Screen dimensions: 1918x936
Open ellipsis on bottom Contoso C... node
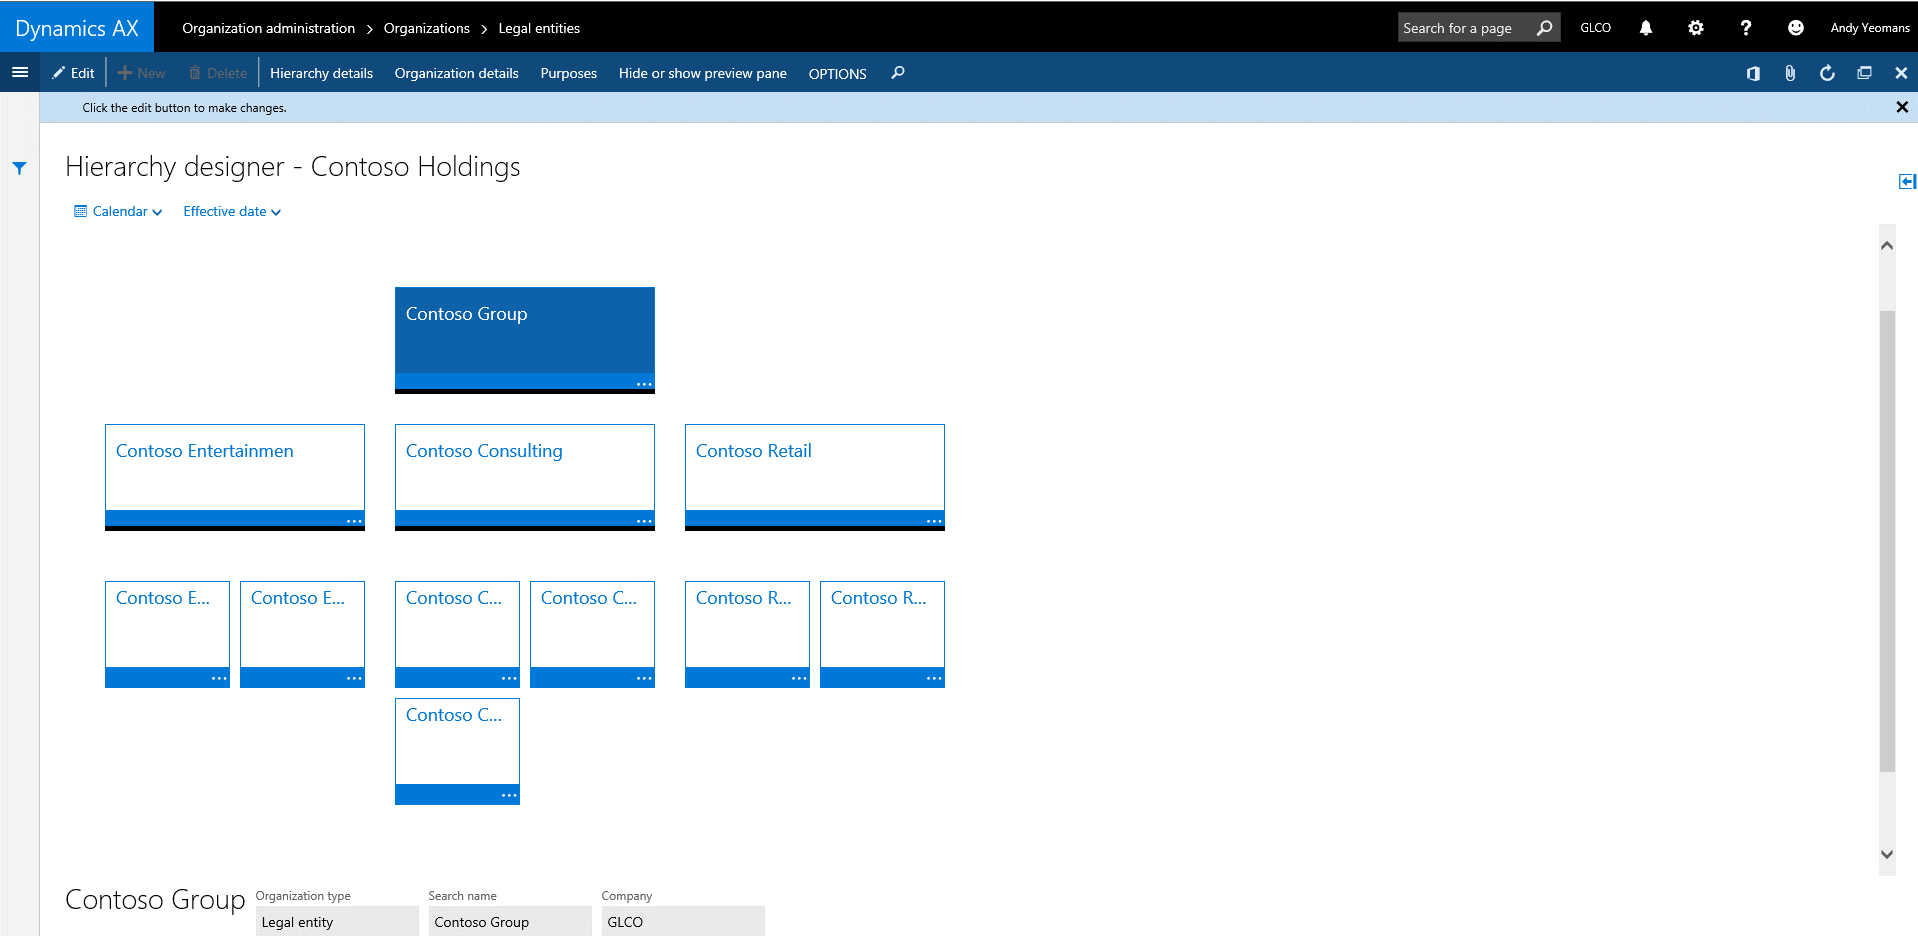[509, 795]
